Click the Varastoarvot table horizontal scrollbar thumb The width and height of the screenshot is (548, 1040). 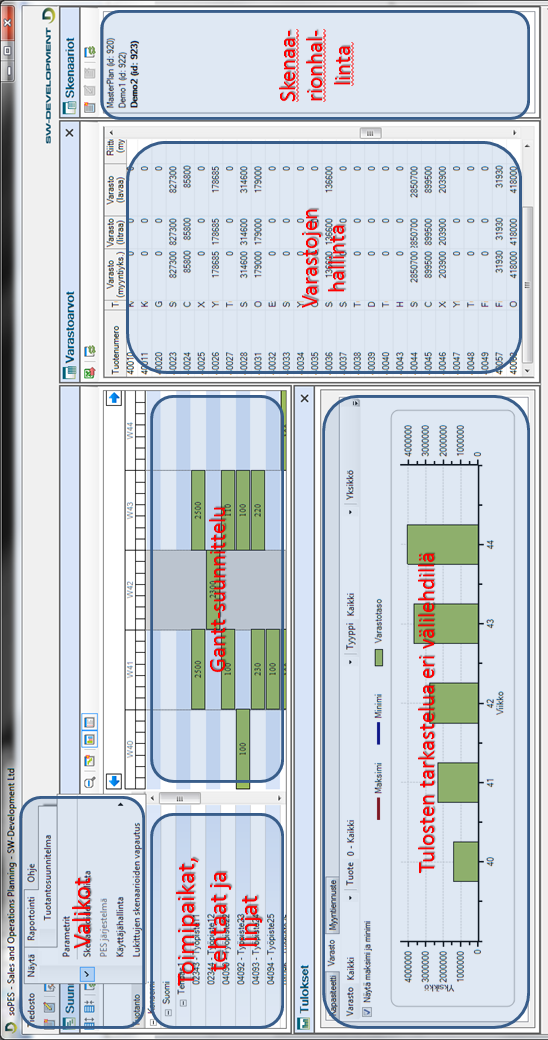pyautogui.click(x=528, y=284)
